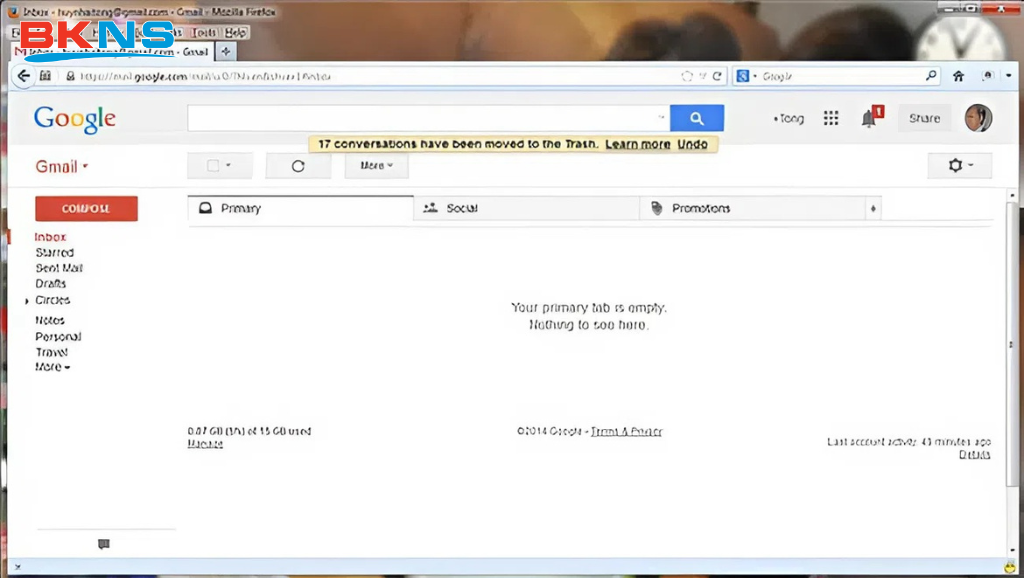Open the account profile picture
1024x578 pixels.
[x=977, y=118]
